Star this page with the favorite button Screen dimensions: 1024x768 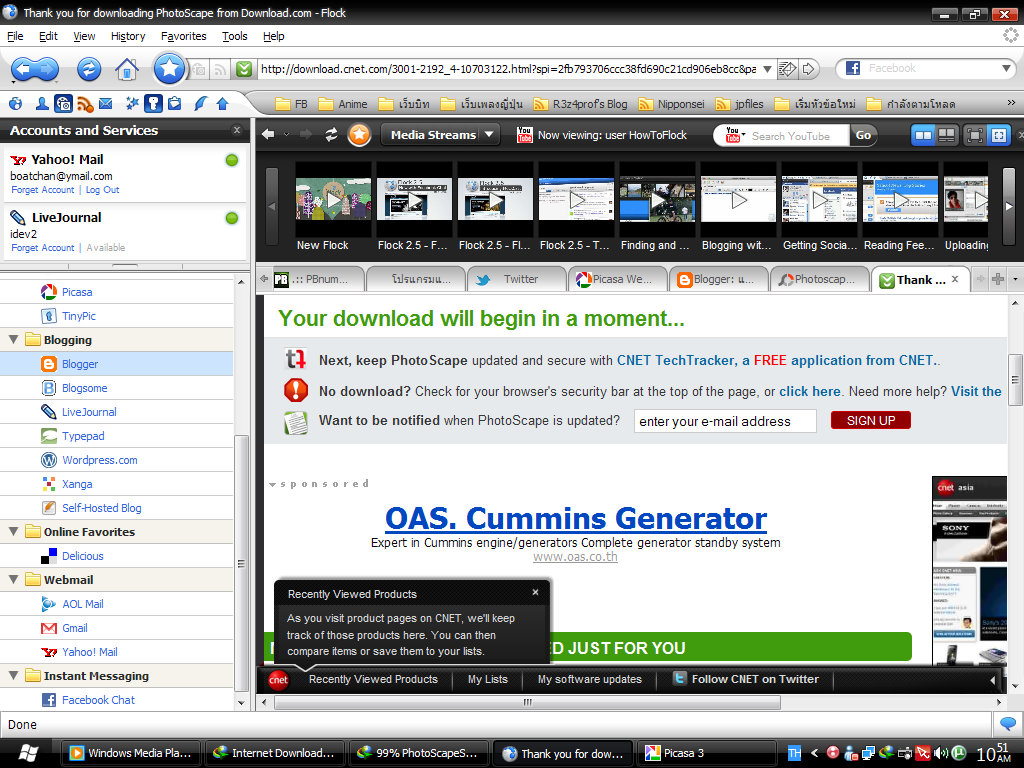(169, 68)
